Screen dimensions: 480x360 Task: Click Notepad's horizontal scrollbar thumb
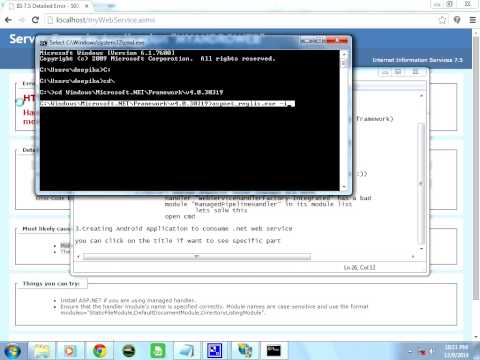tap(197, 256)
